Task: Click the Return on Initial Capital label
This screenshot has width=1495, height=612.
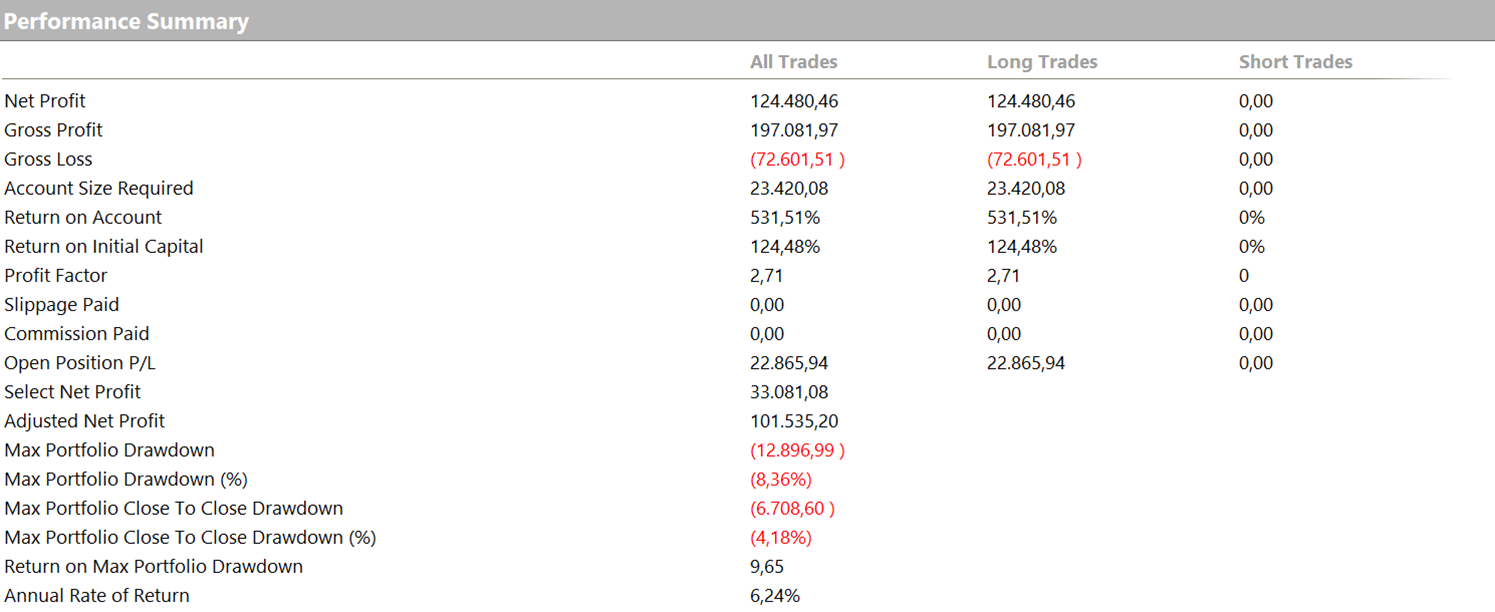Action: point(103,246)
